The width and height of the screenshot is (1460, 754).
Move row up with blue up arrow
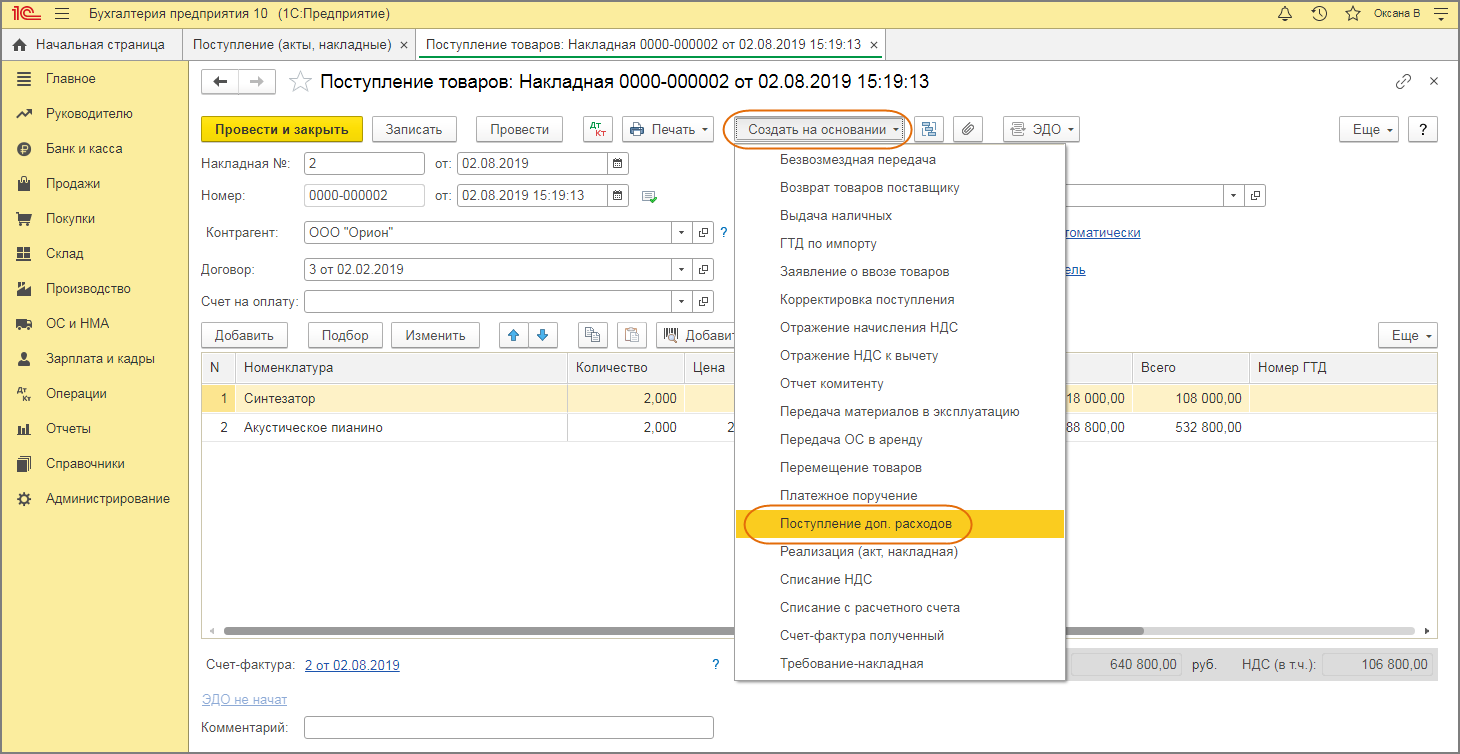coord(514,335)
